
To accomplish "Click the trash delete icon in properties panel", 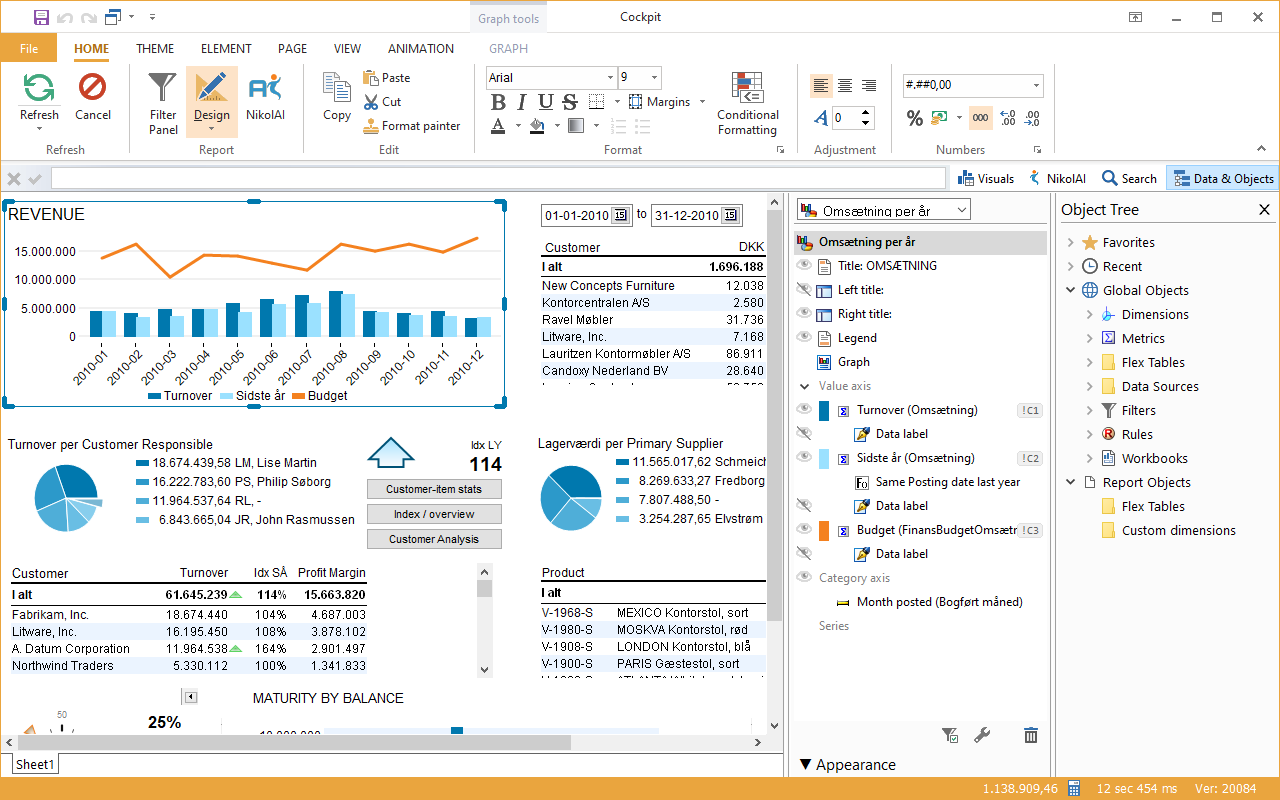I will click(x=1031, y=735).
